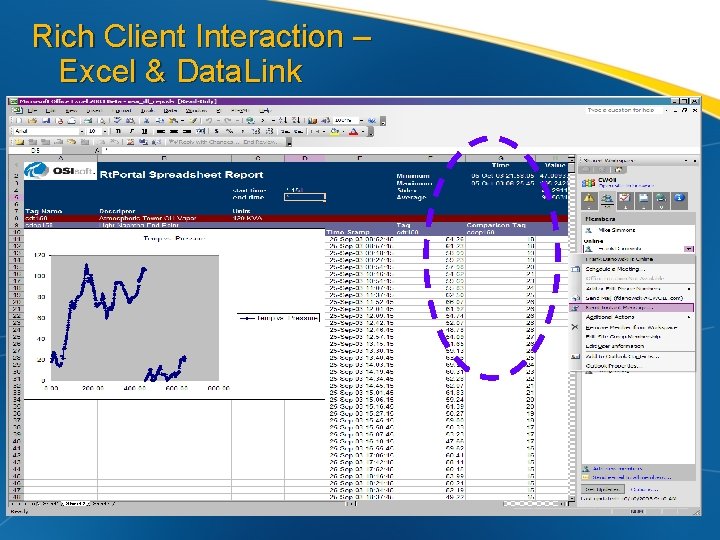Click the Name Box showing D5
This screenshot has width=720, height=540.
point(35,150)
